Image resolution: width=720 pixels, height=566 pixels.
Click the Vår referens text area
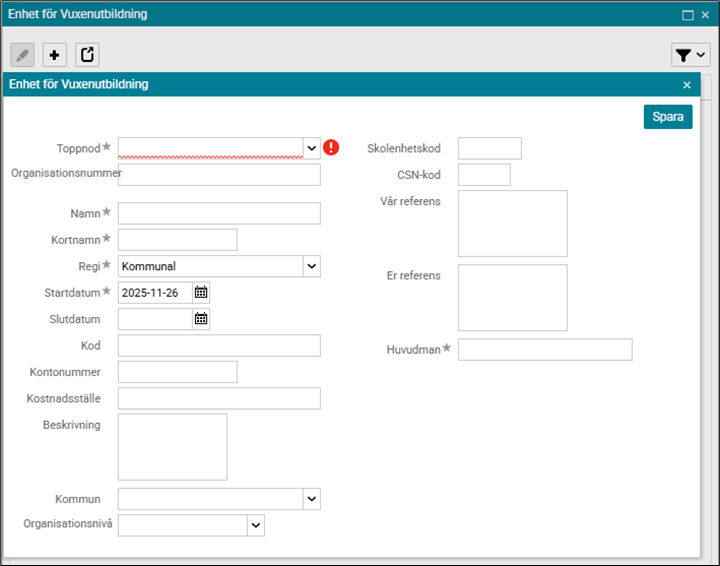512,223
